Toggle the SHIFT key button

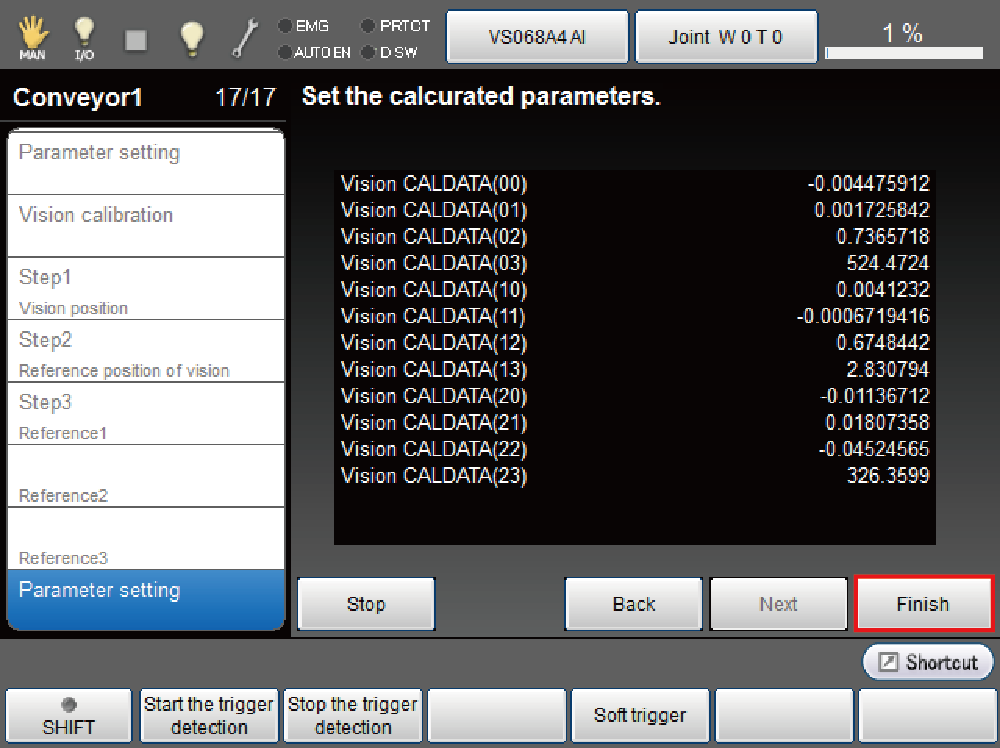(x=68, y=716)
